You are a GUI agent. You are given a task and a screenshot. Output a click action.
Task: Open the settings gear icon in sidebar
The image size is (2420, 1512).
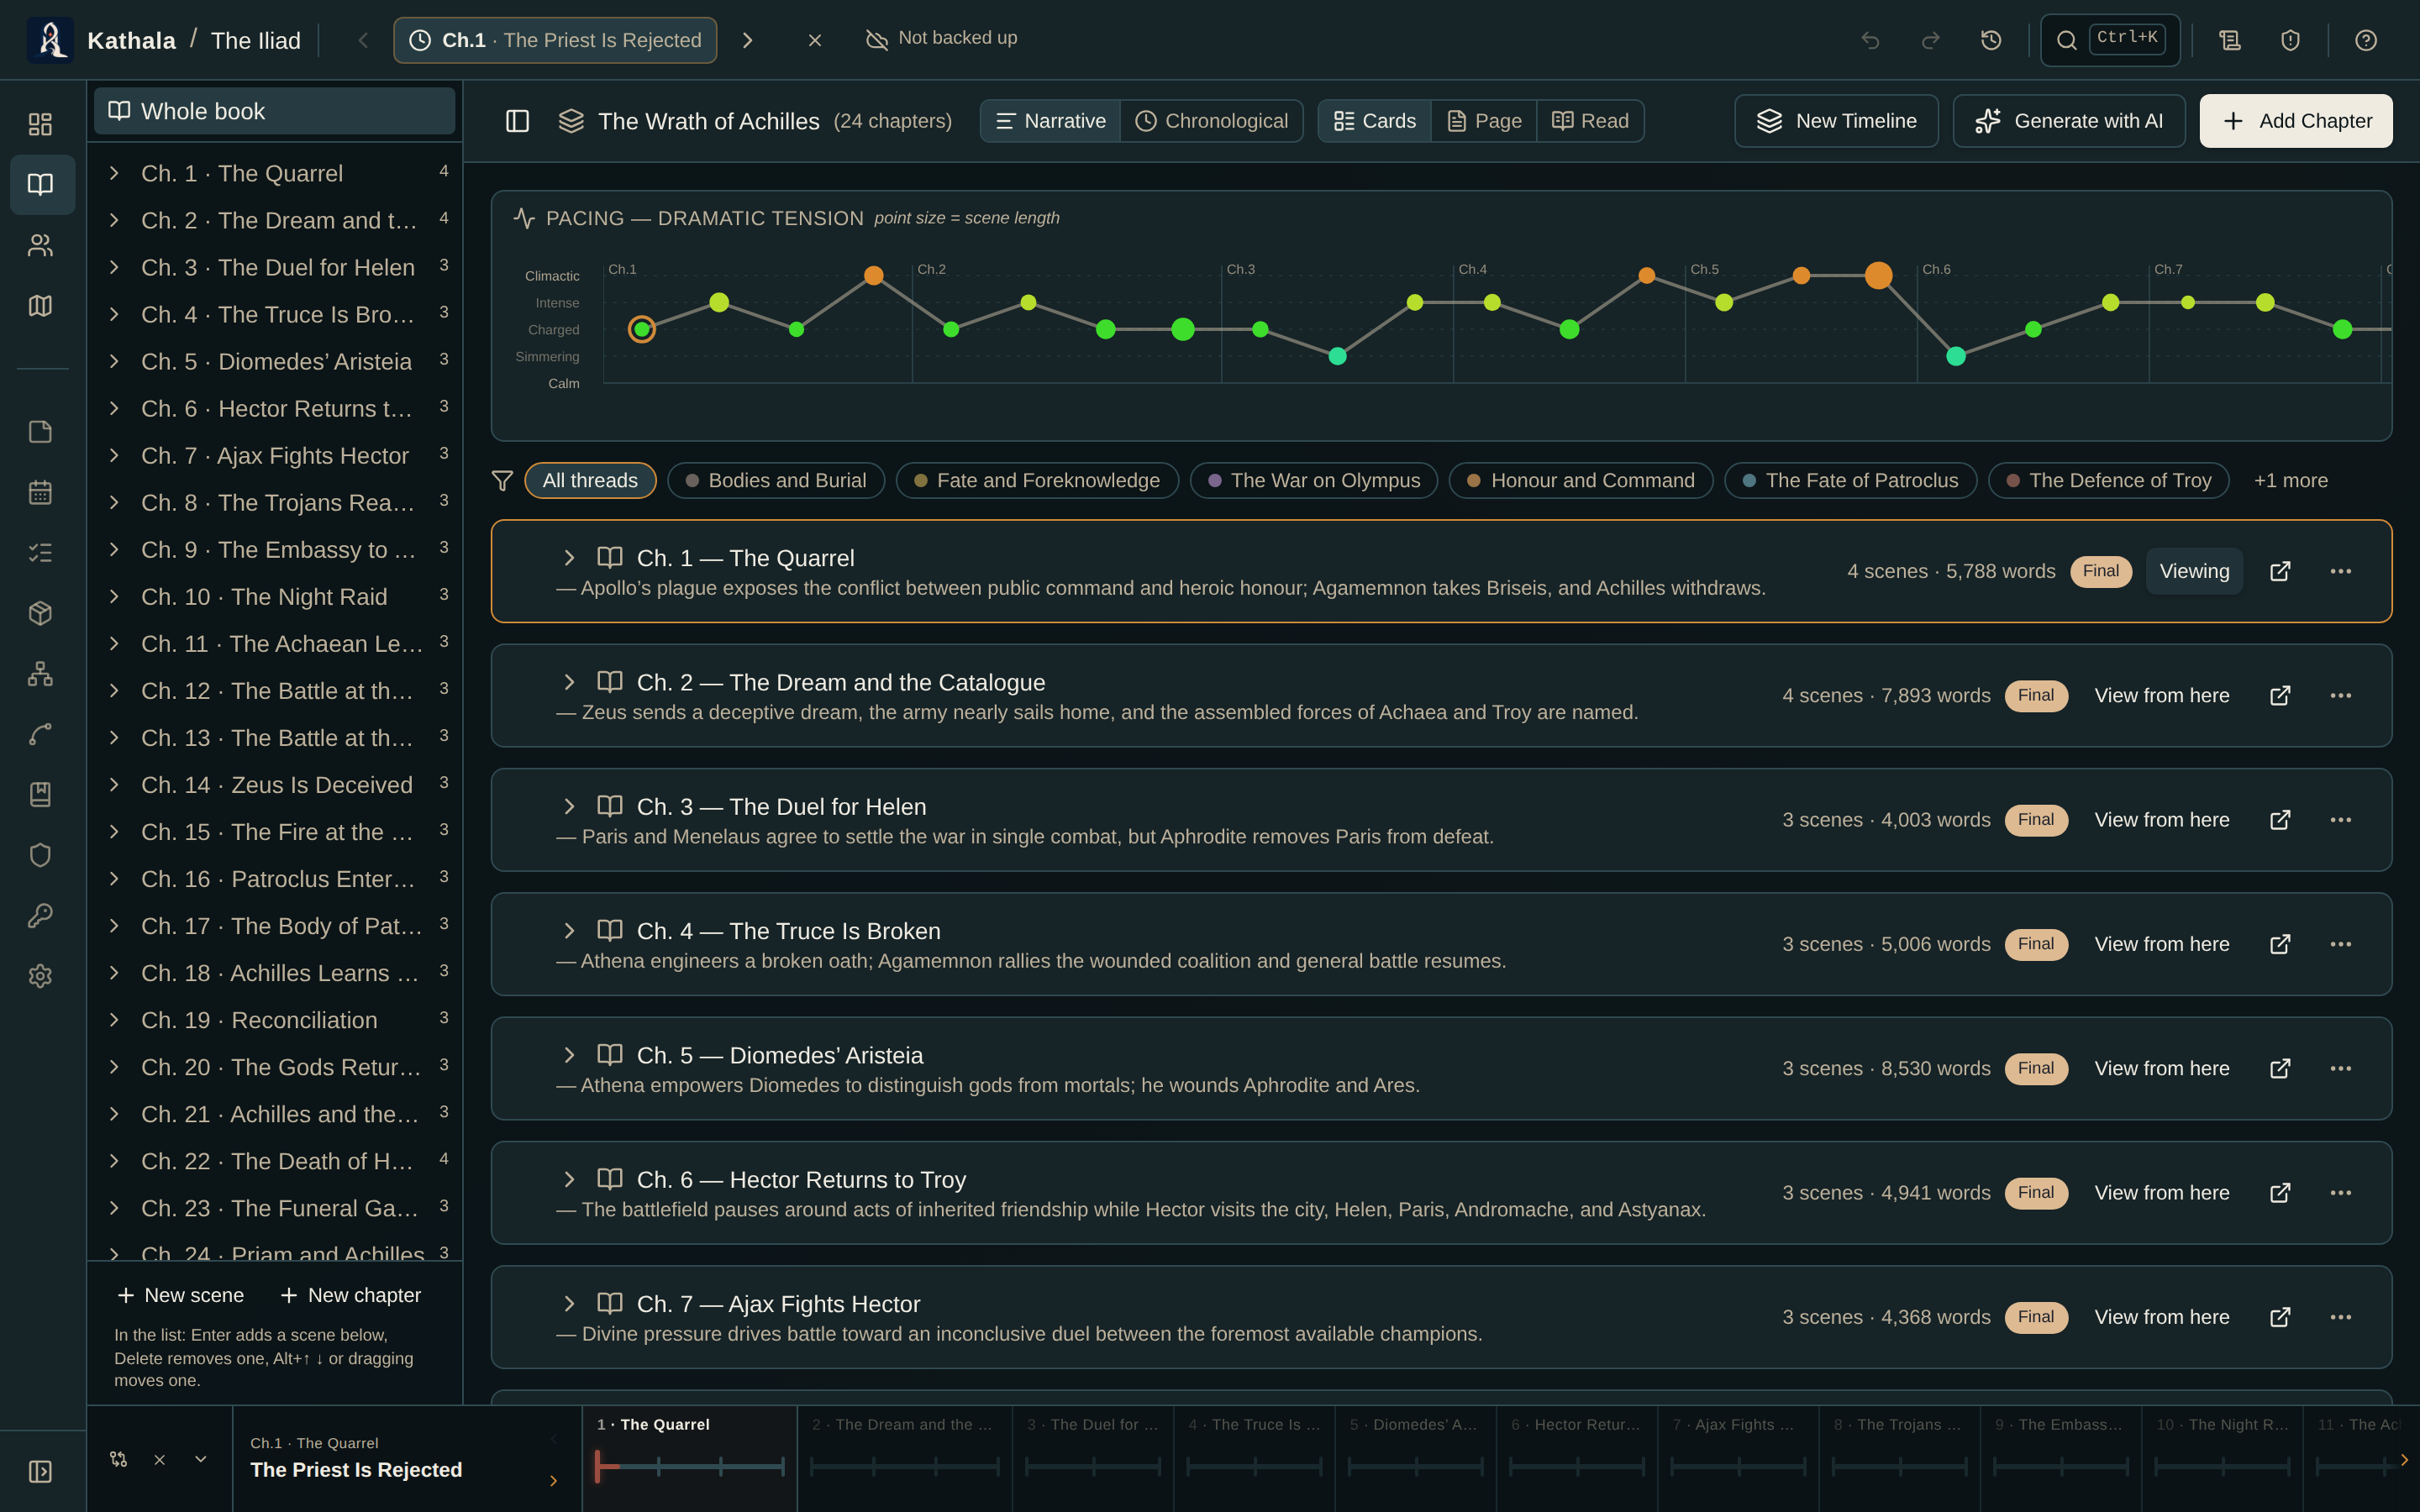40,976
